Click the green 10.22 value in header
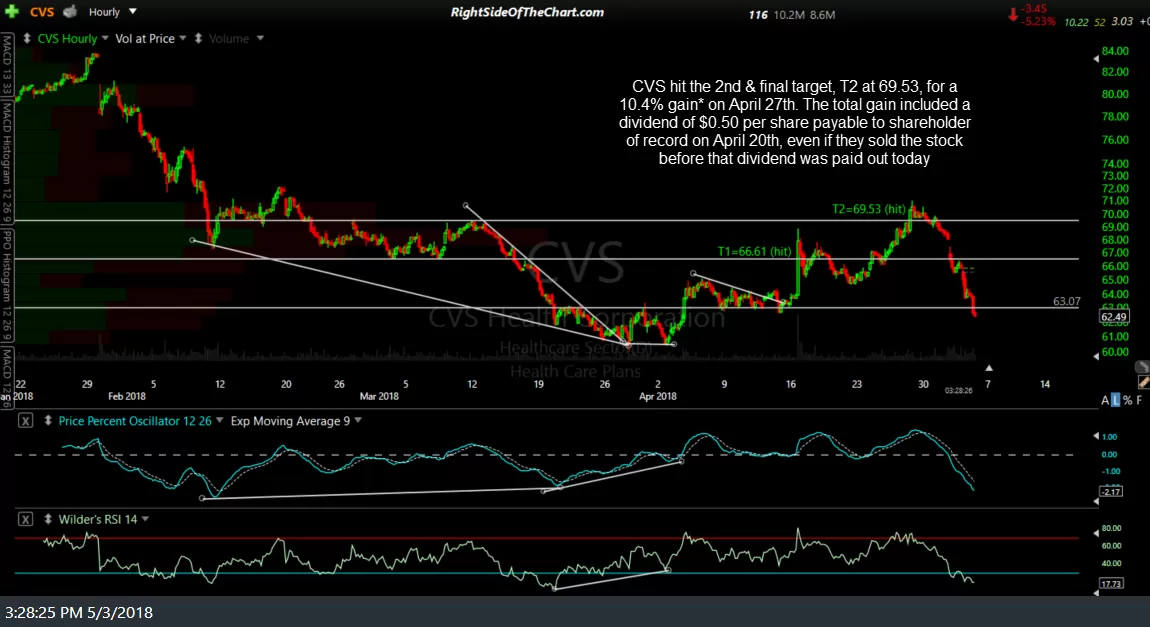The width and height of the screenshot is (1150, 627). [1076, 23]
